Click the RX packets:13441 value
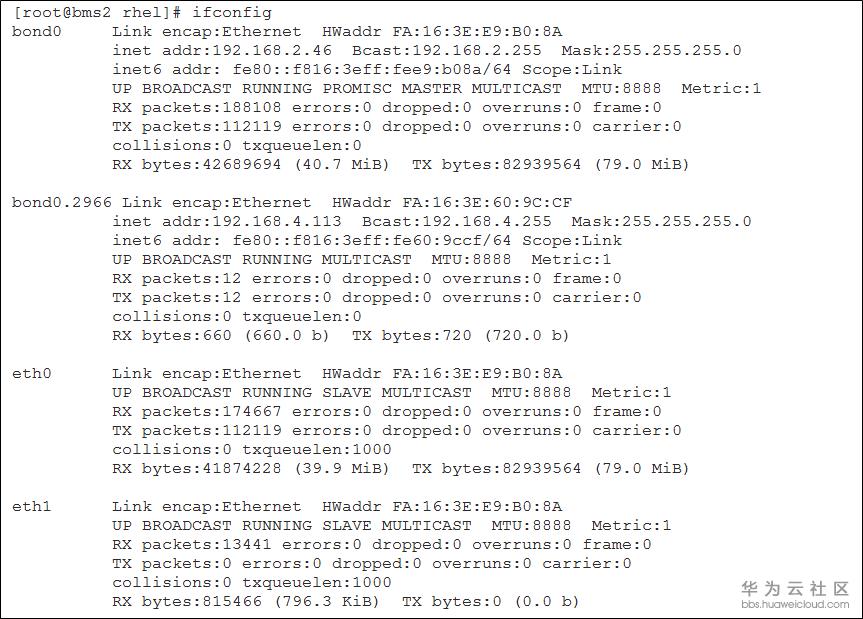The height and width of the screenshot is (619, 863). tap(191, 544)
